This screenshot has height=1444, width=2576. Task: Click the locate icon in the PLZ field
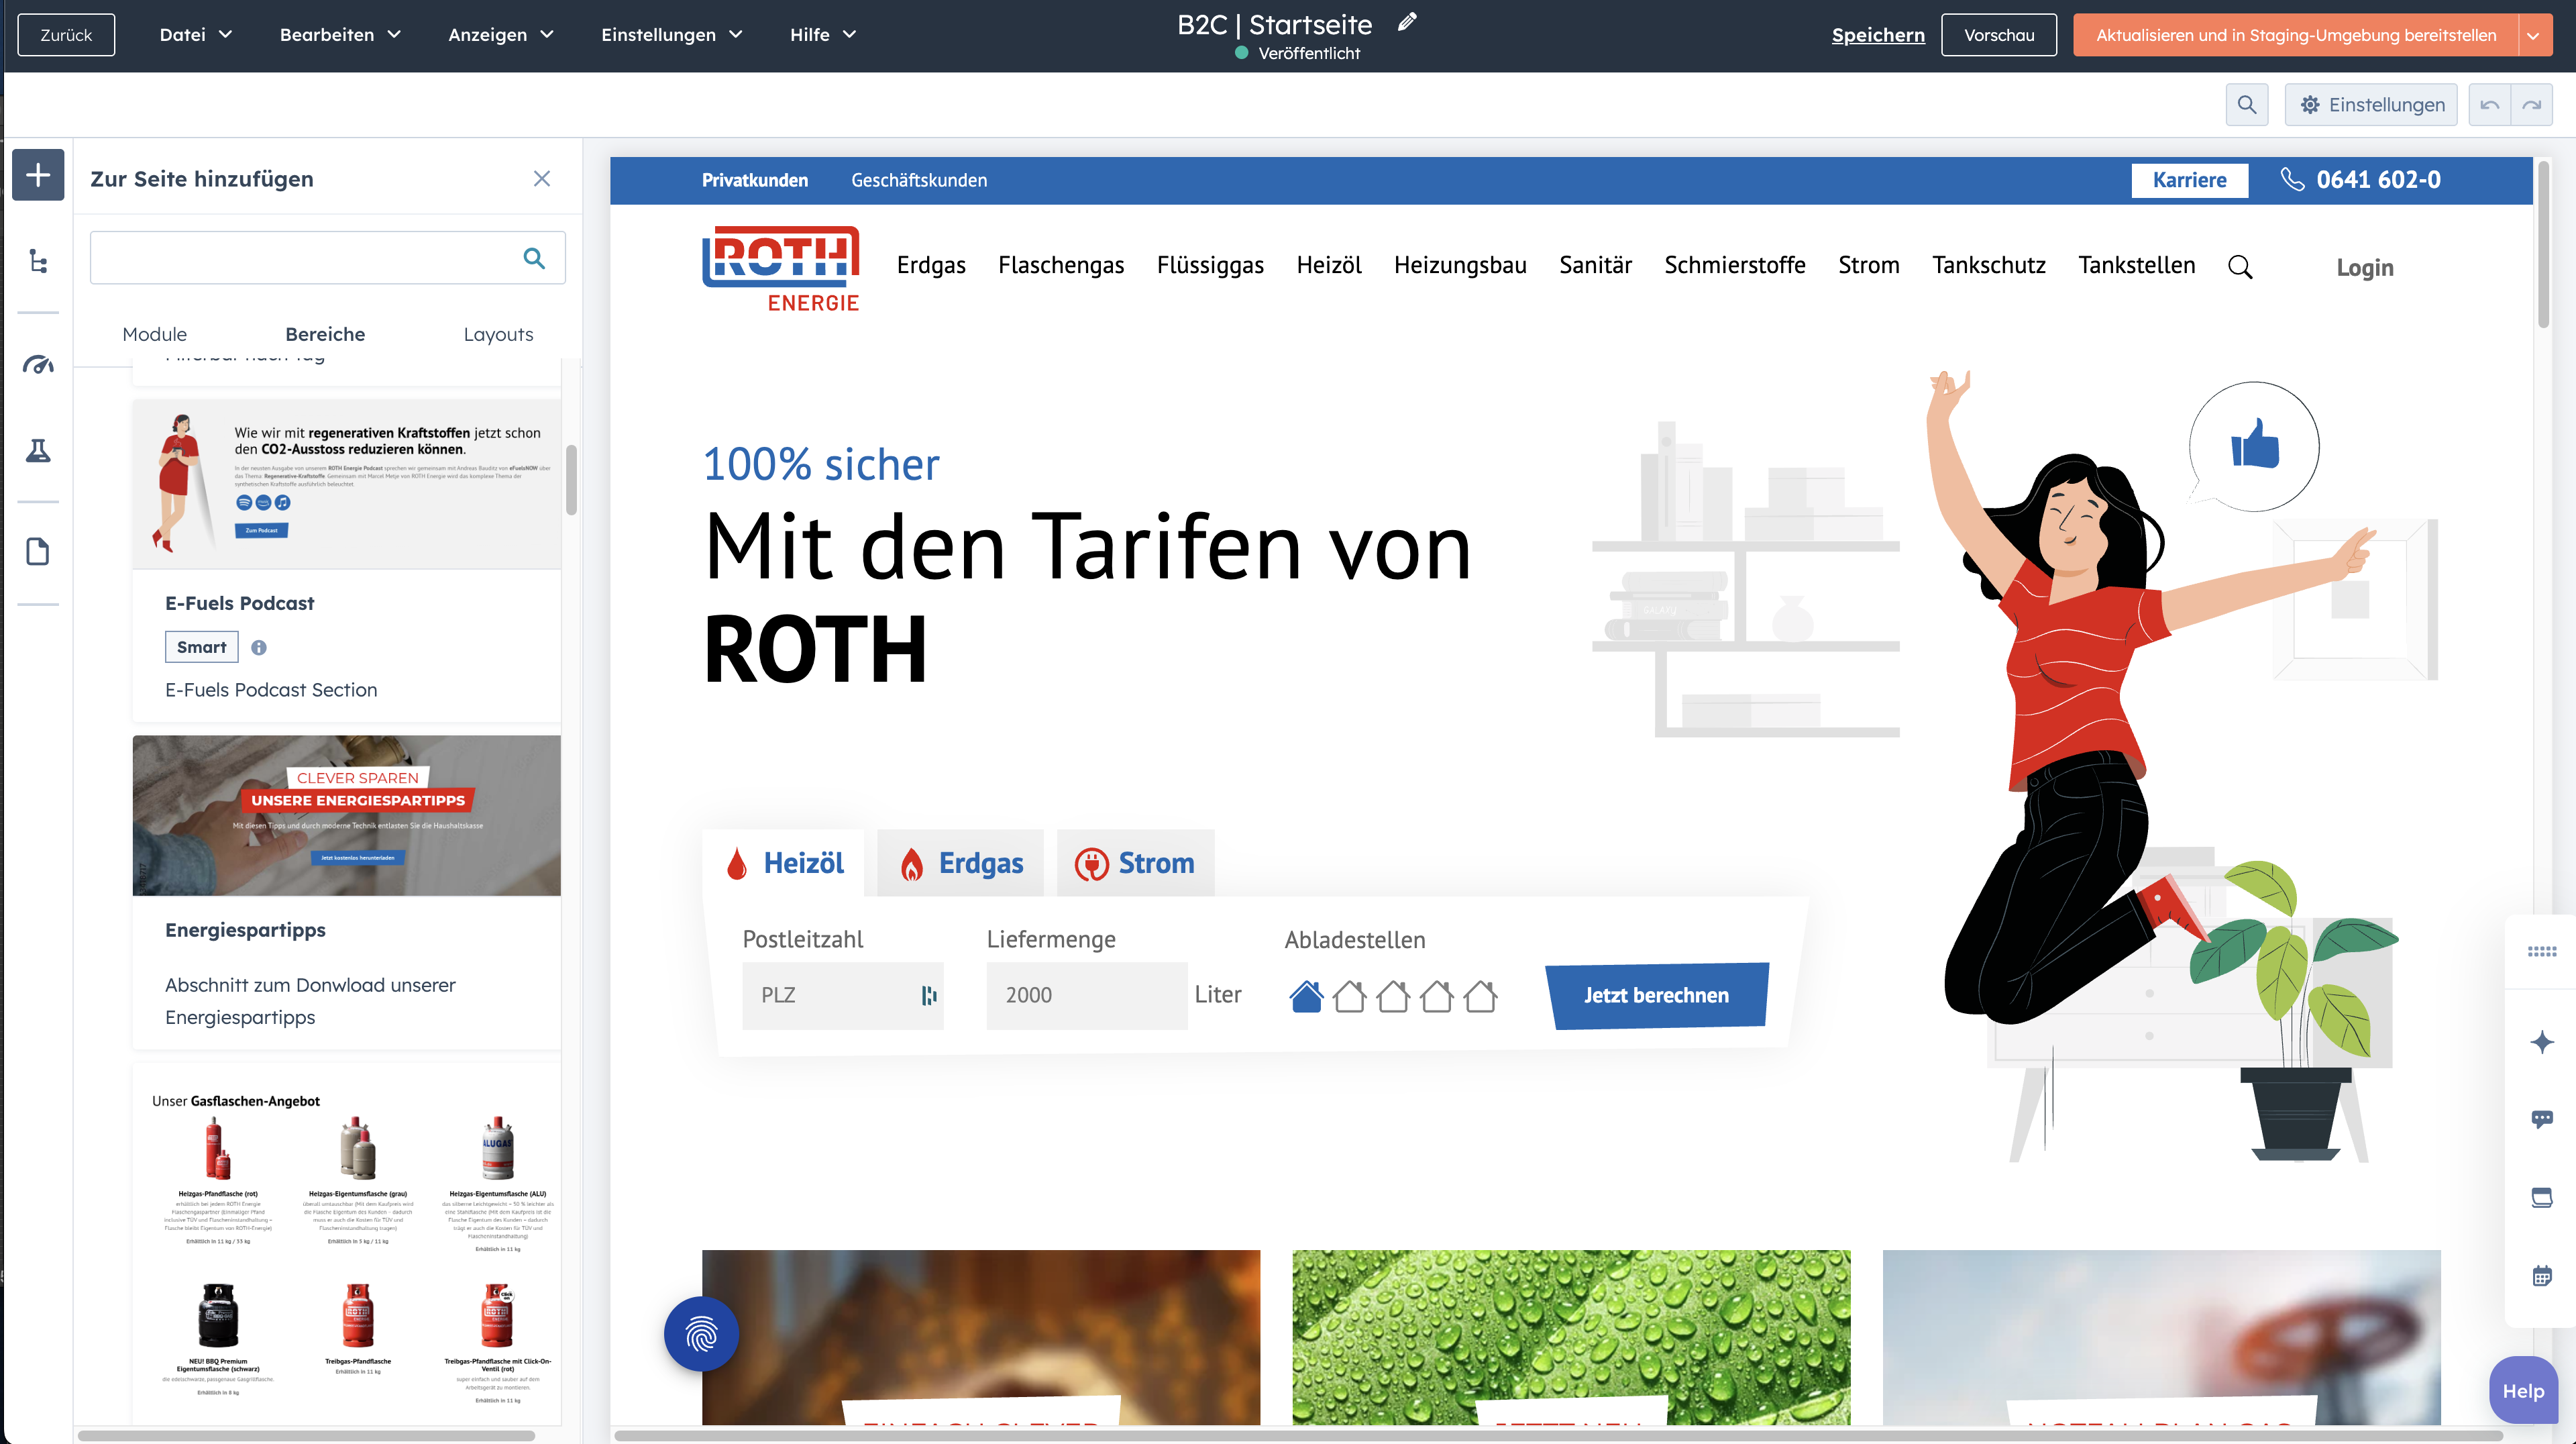[x=929, y=995]
